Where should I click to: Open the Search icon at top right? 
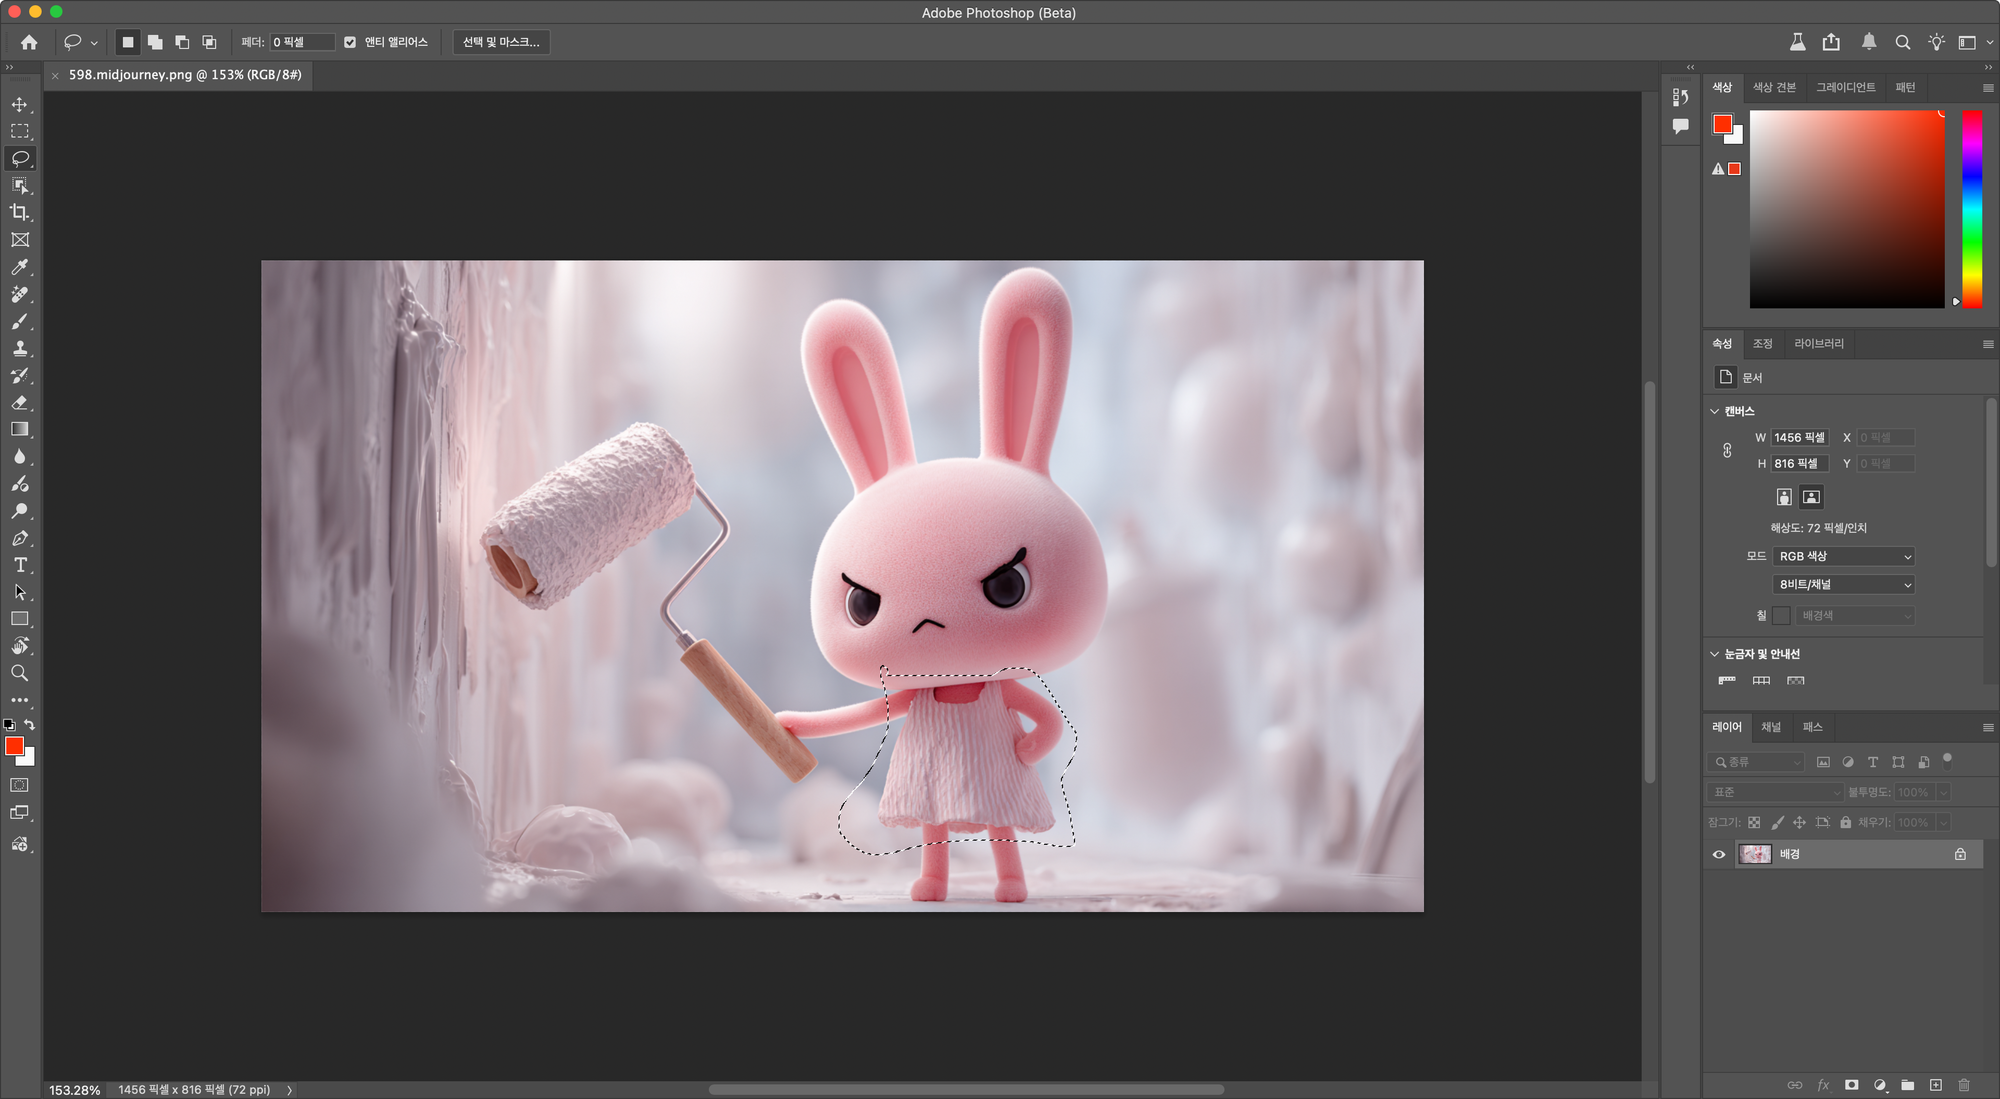point(1903,42)
